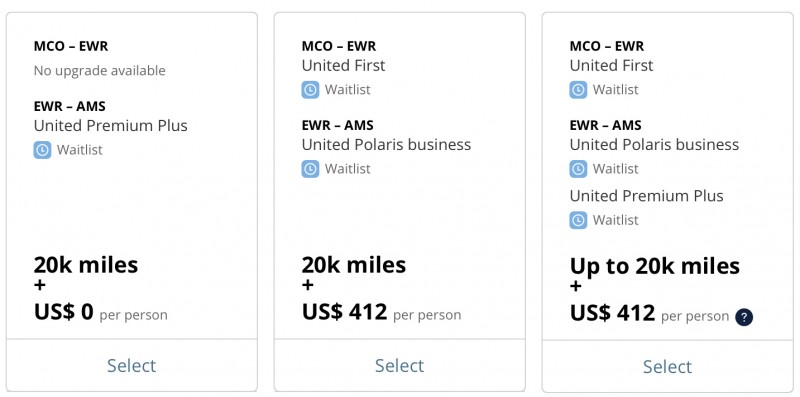Click the 'Up to 20k miles' price text
This screenshot has width=800, height=397.
click(655, 266)
